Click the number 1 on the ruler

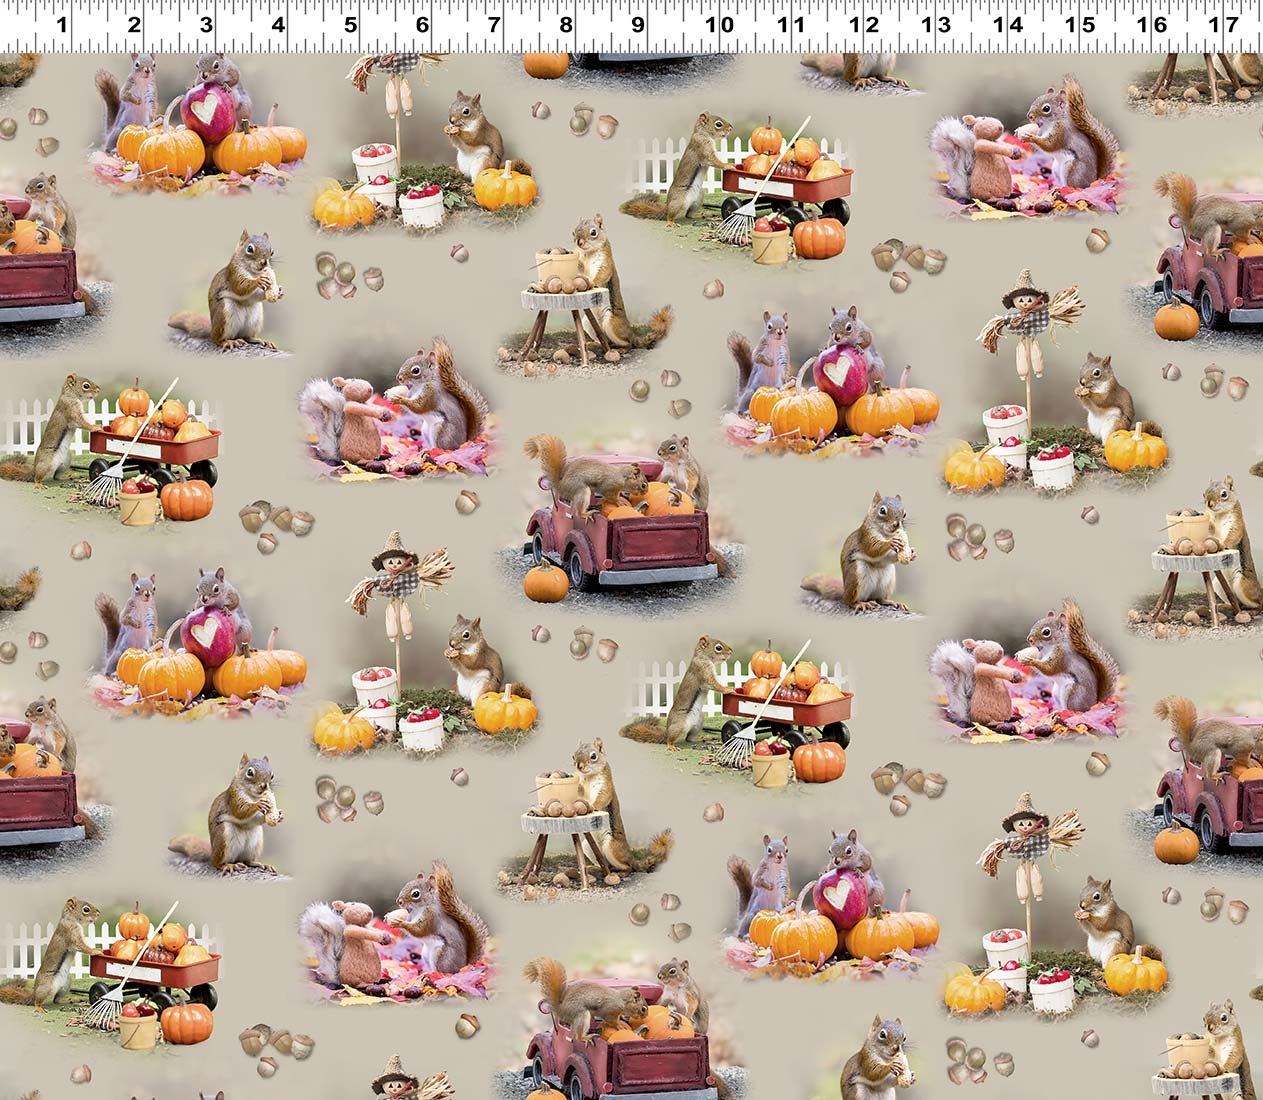click(62, 25)
